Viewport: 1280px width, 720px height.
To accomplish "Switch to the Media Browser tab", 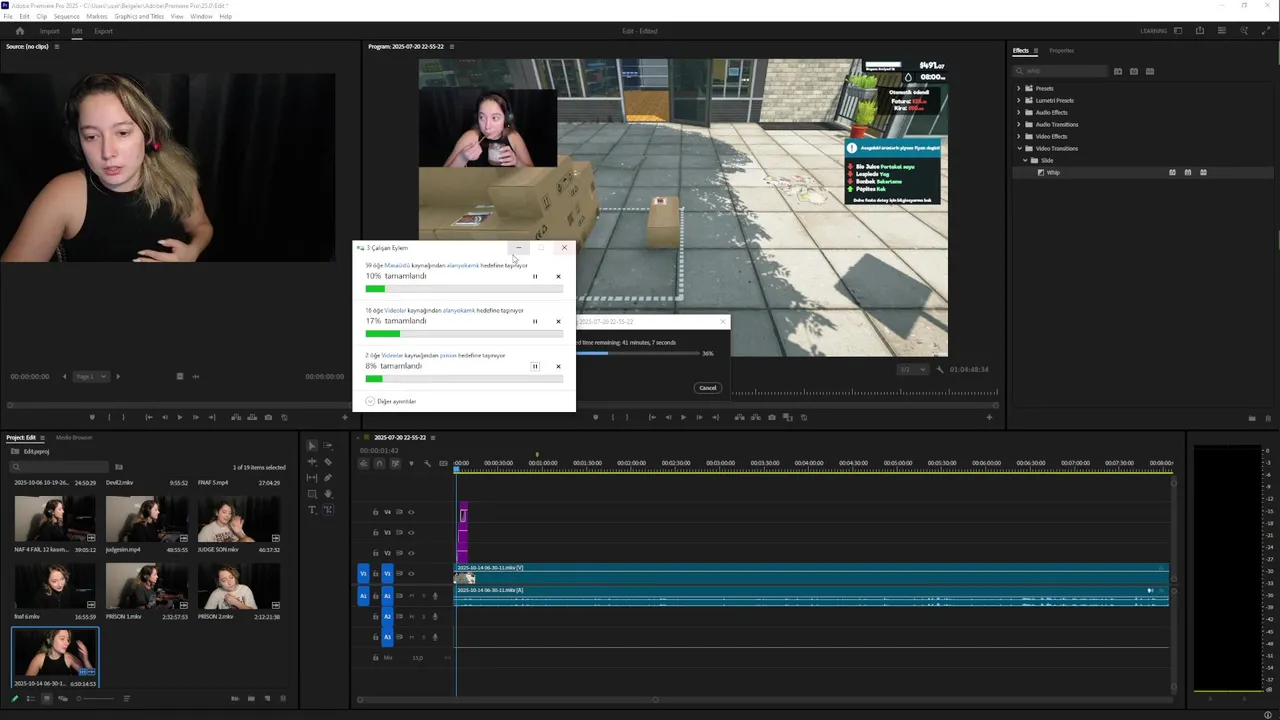I will point(74,437).
